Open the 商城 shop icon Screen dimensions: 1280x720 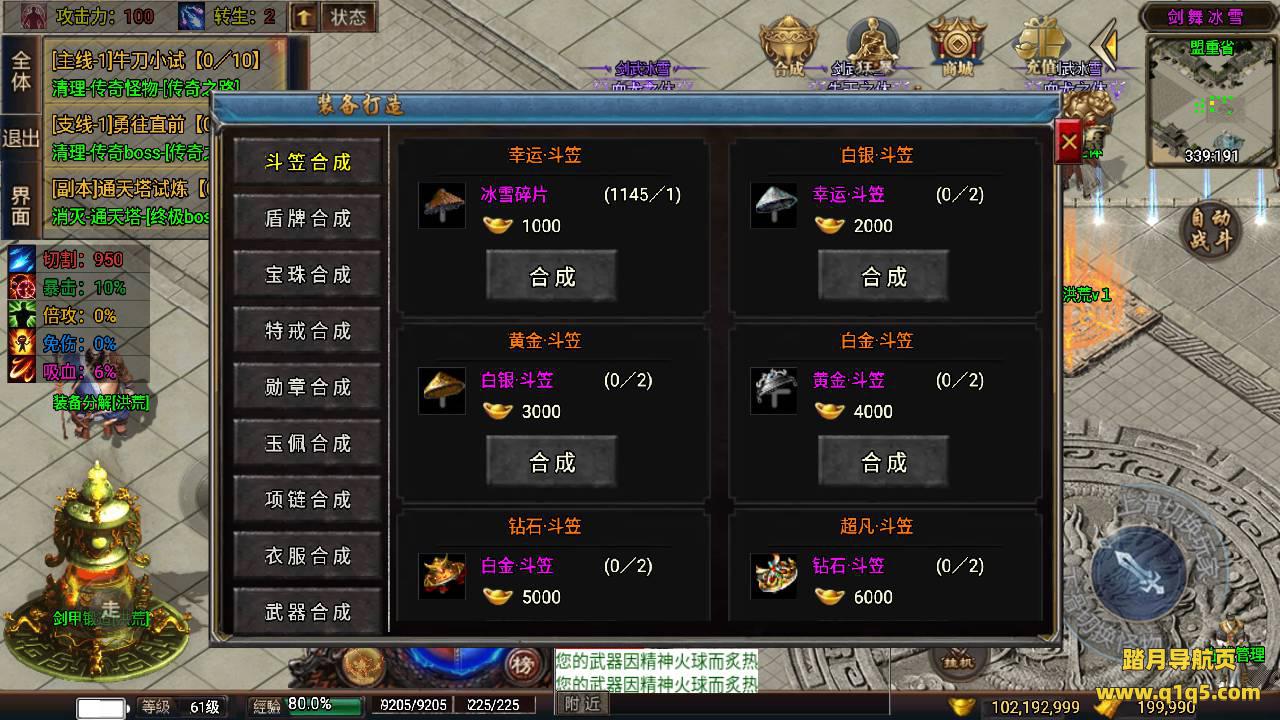click(x=957, y=45)
